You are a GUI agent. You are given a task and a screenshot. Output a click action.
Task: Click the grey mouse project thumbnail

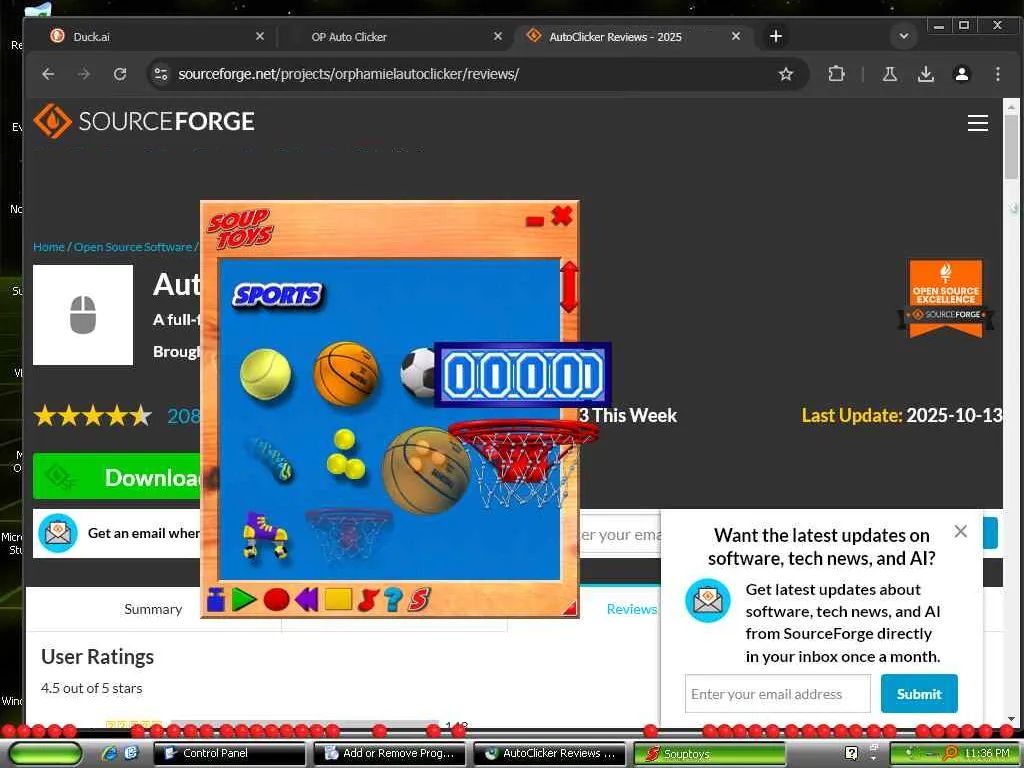coord(83,315)
